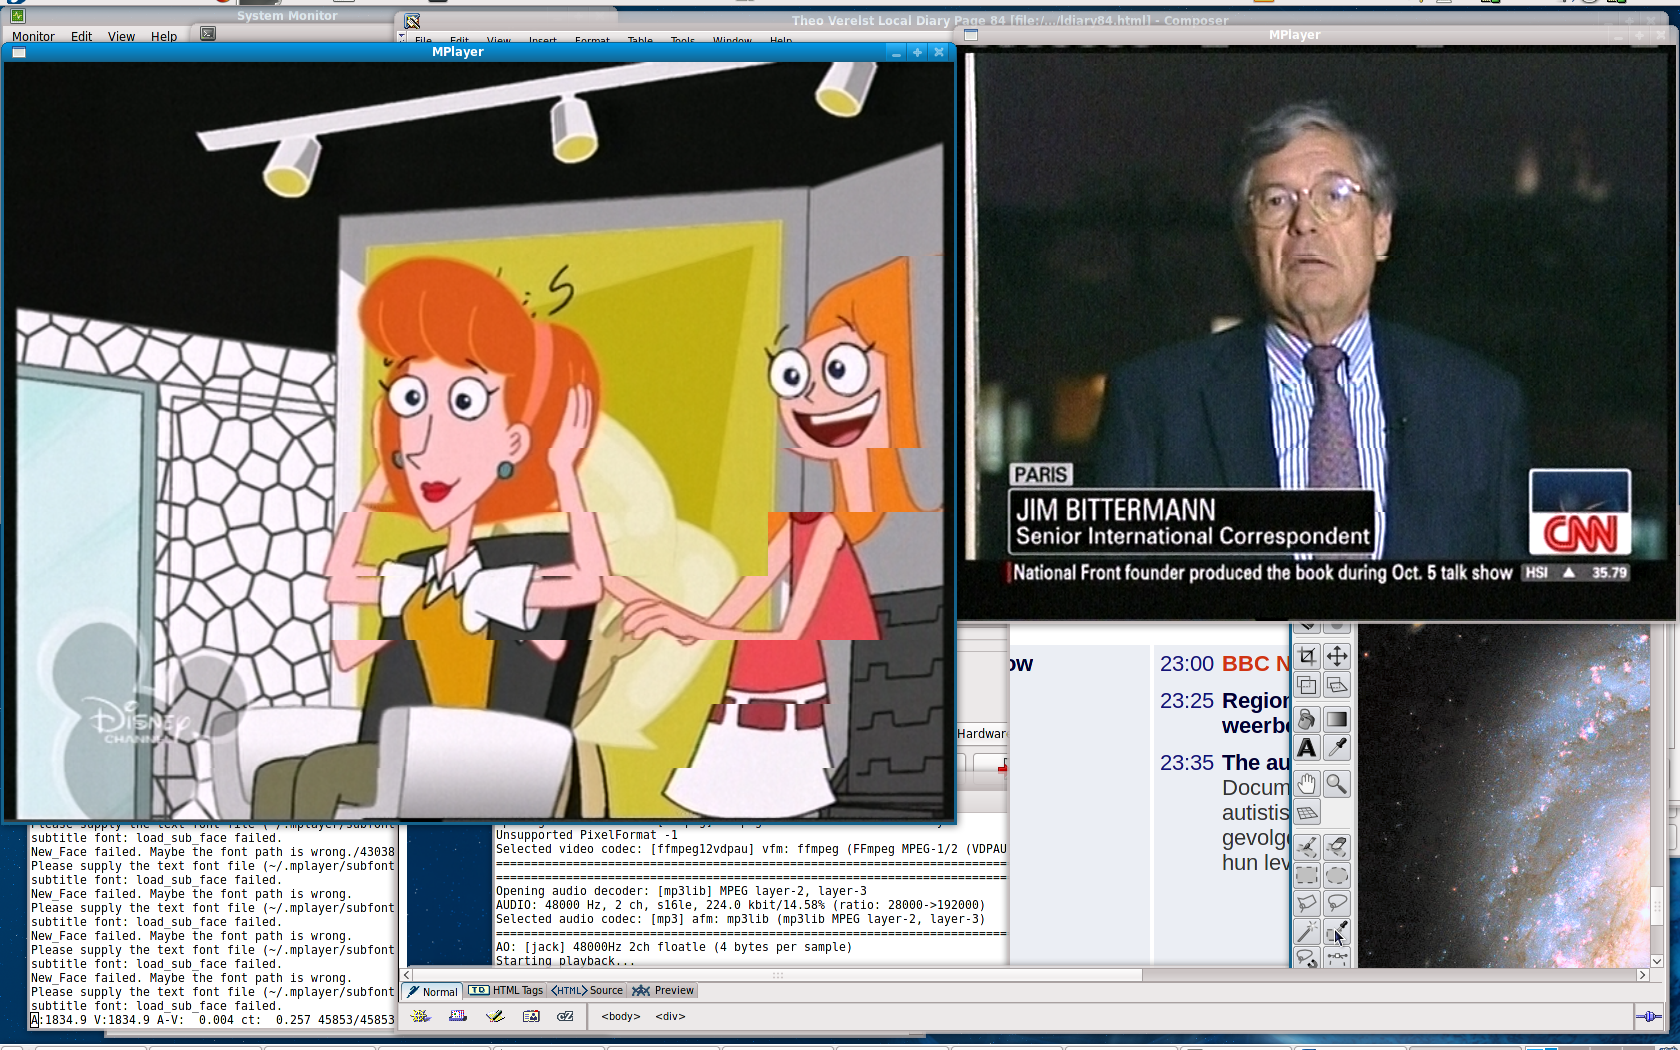Select the Heal brush tool
Viewport: 1680px width, 1050px height.
[x=1307, y=847]
